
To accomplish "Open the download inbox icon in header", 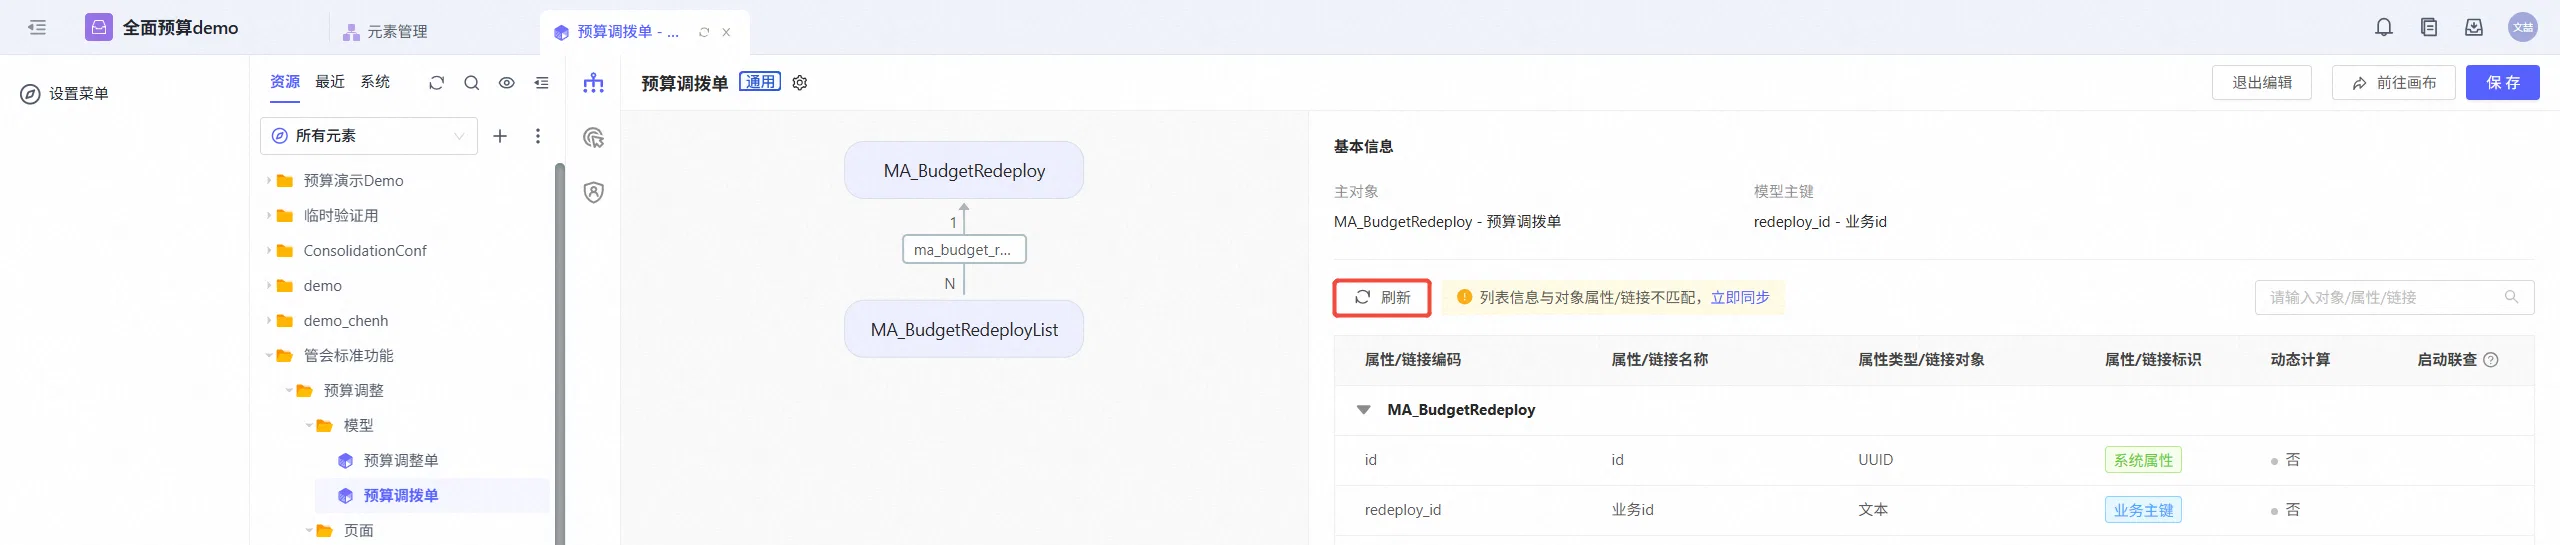I will pyautogui.click(x=2474, y=27).
